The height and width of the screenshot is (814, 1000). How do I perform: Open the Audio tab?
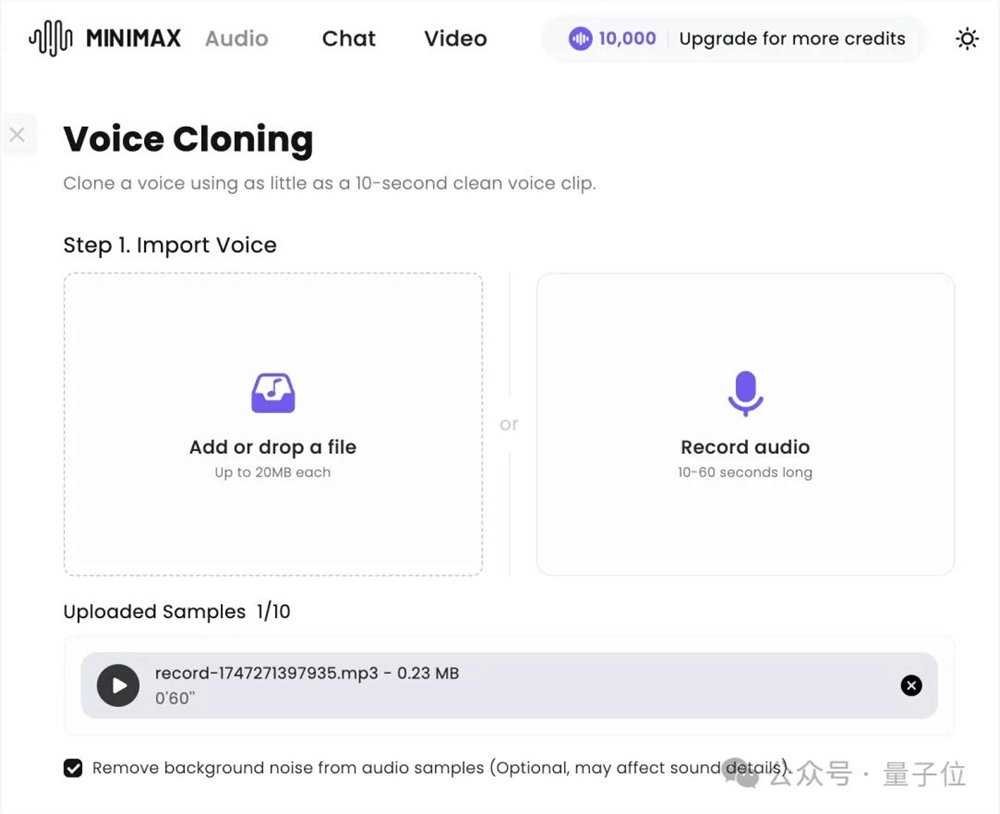[237, 38]
